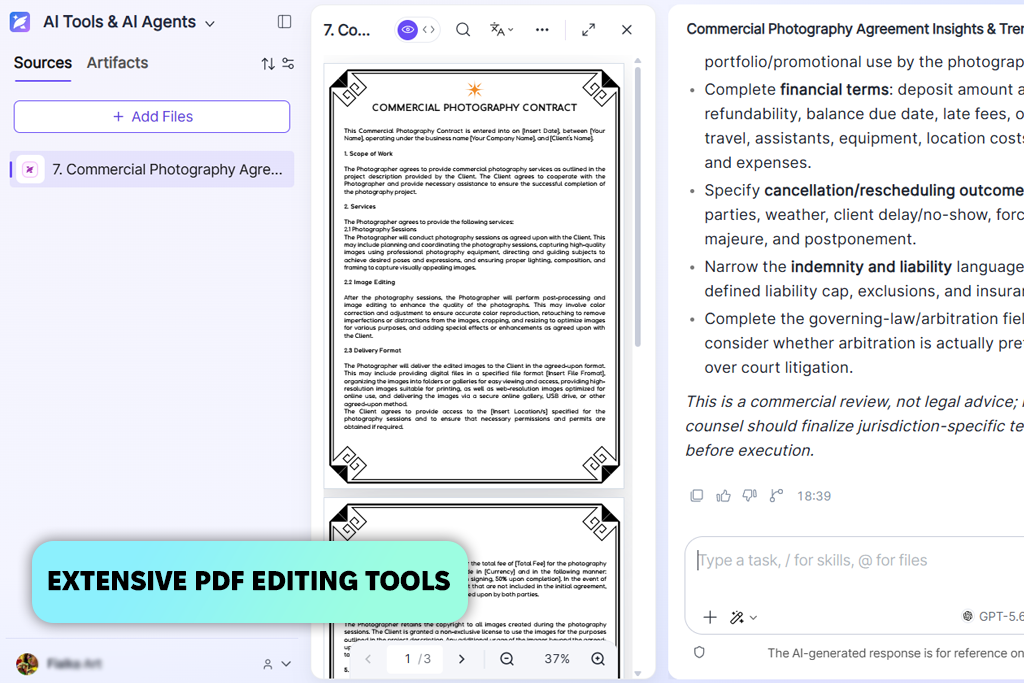The height and width of the screenshot is (683, 1024).
Task: Click the COMMERCIAL PHOTOGRAPHY CONTRACT heading
Action: (474, 107)
